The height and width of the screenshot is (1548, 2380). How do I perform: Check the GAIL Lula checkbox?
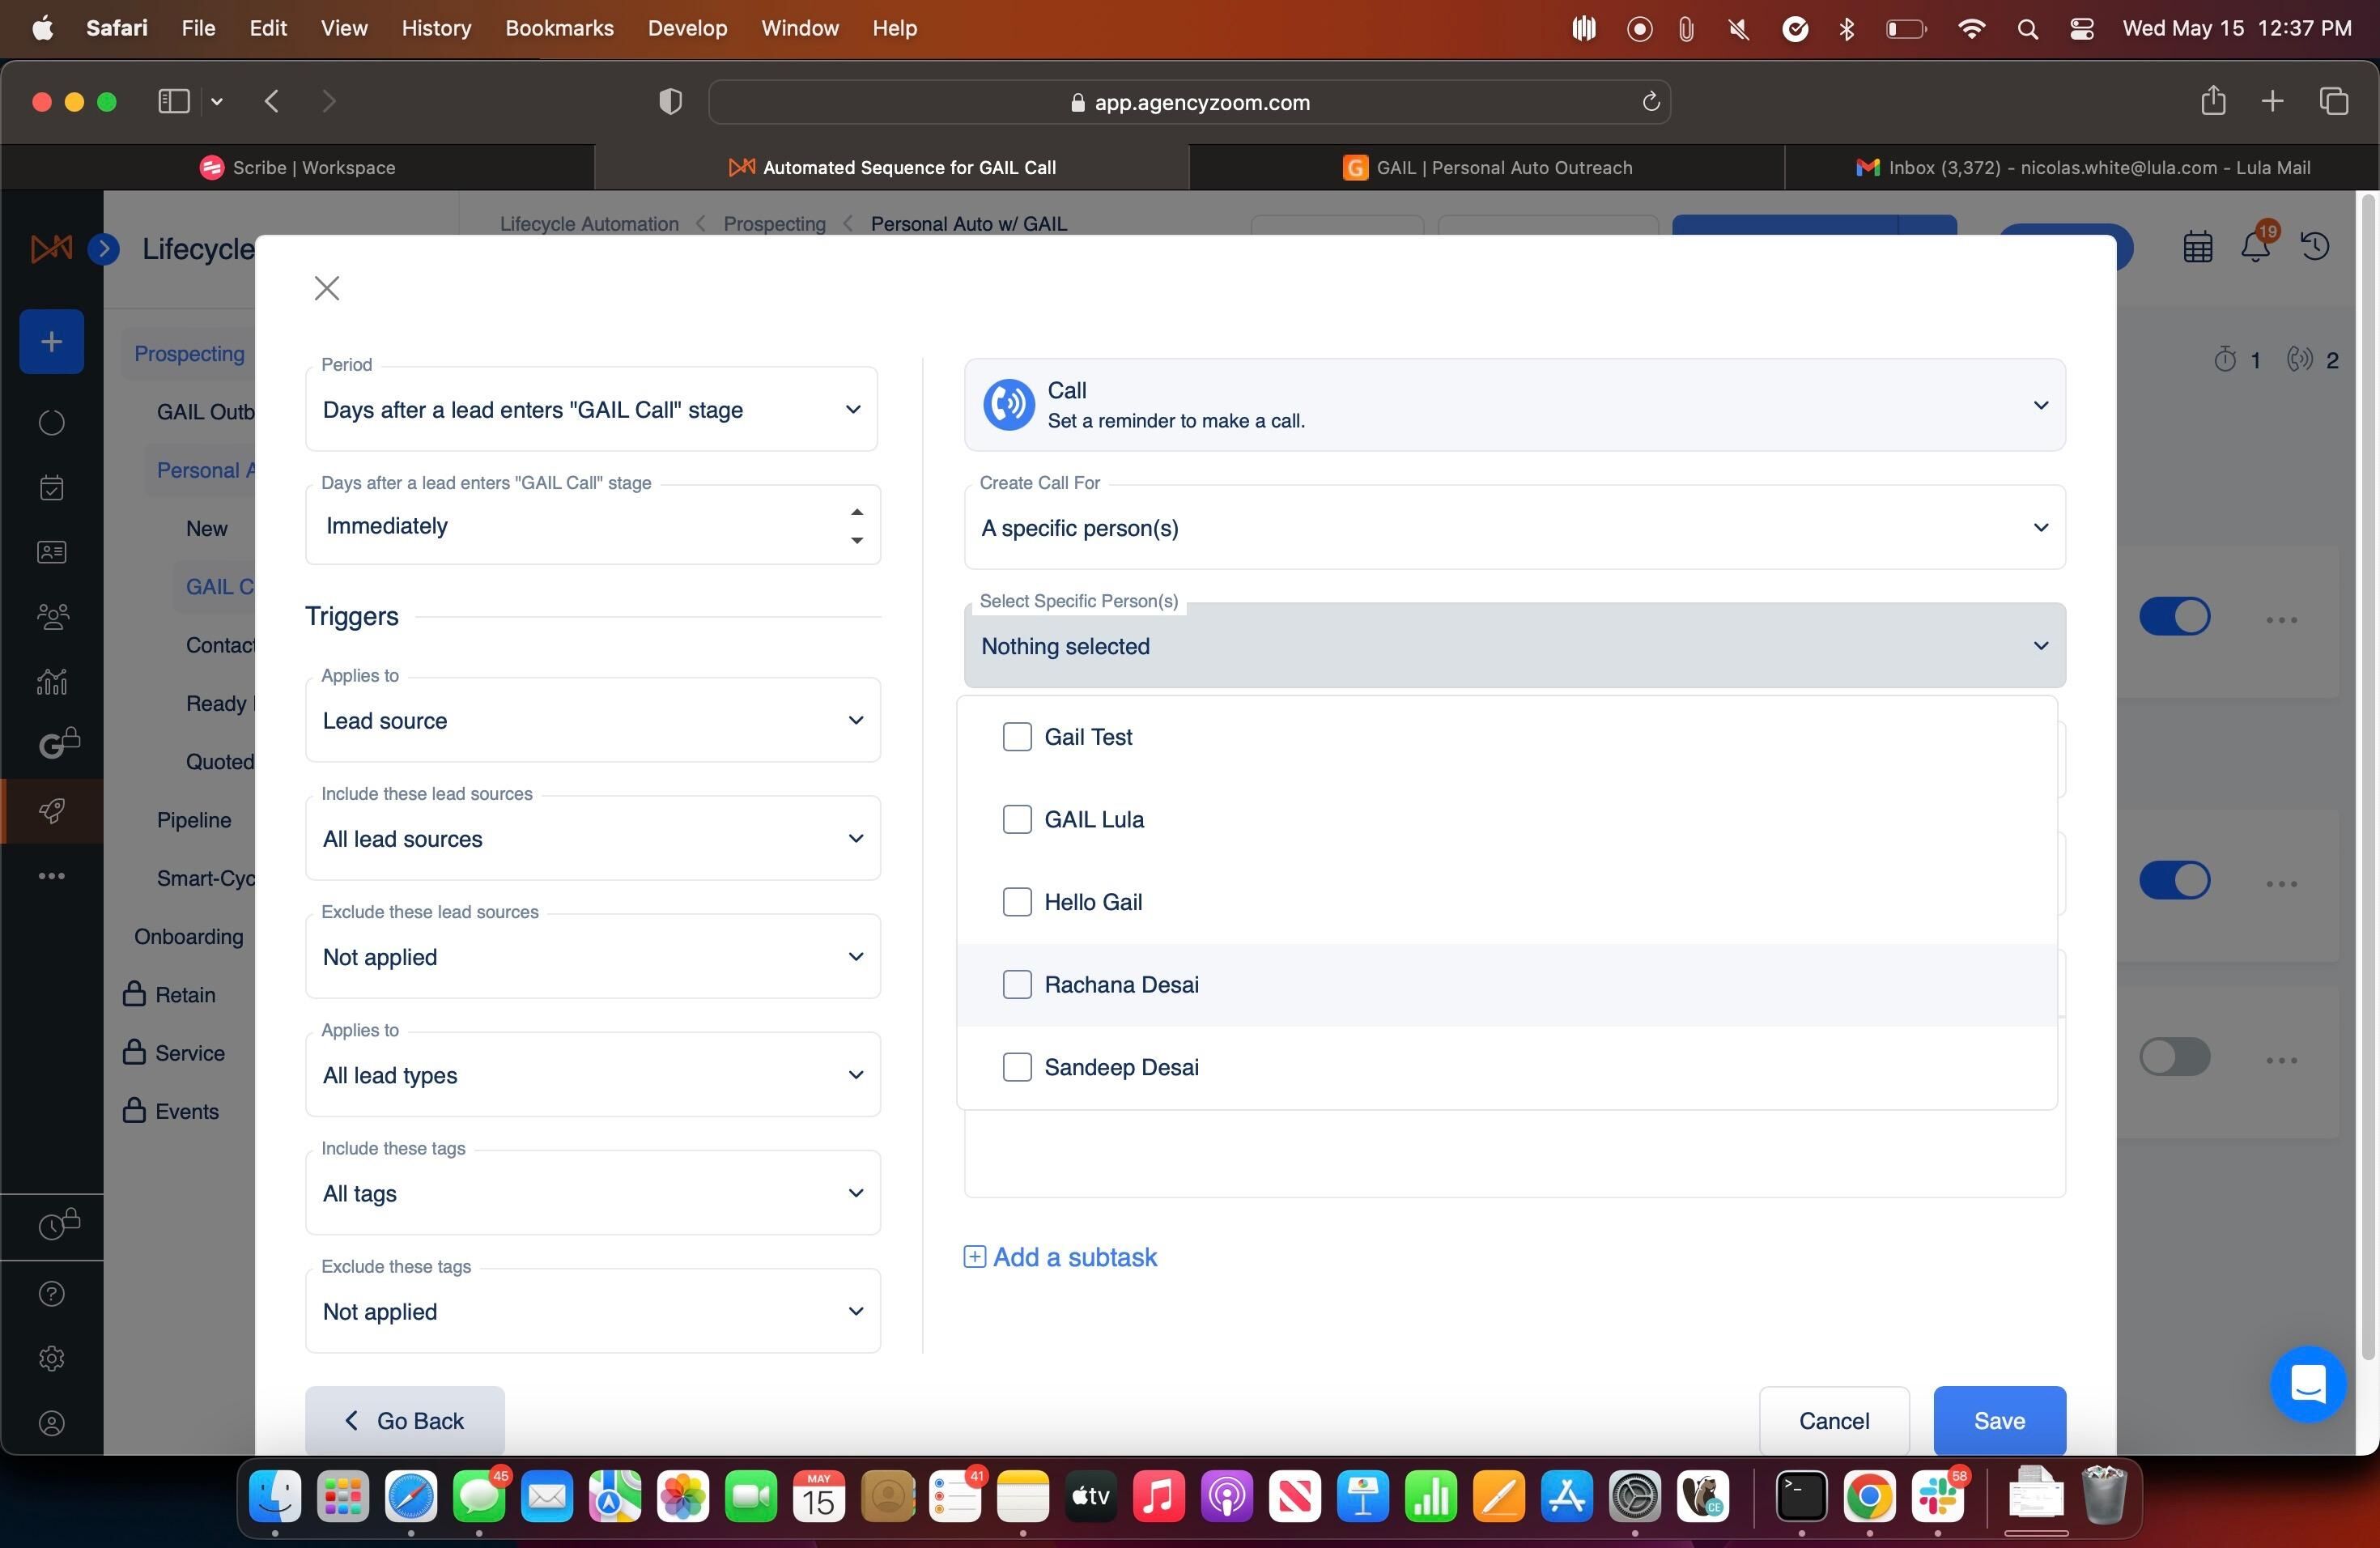tap(1017, 819)
